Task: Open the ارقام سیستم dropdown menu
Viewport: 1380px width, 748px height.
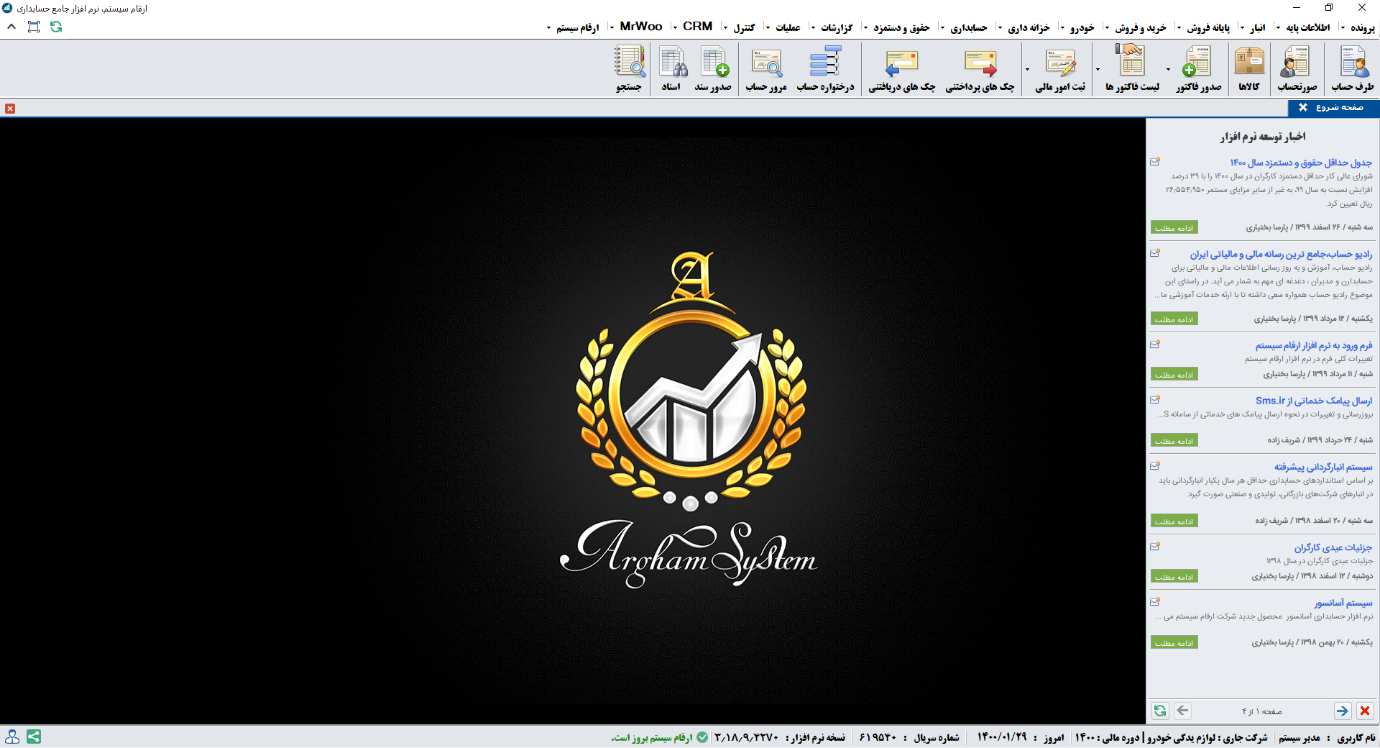Action: click(572, 27)
